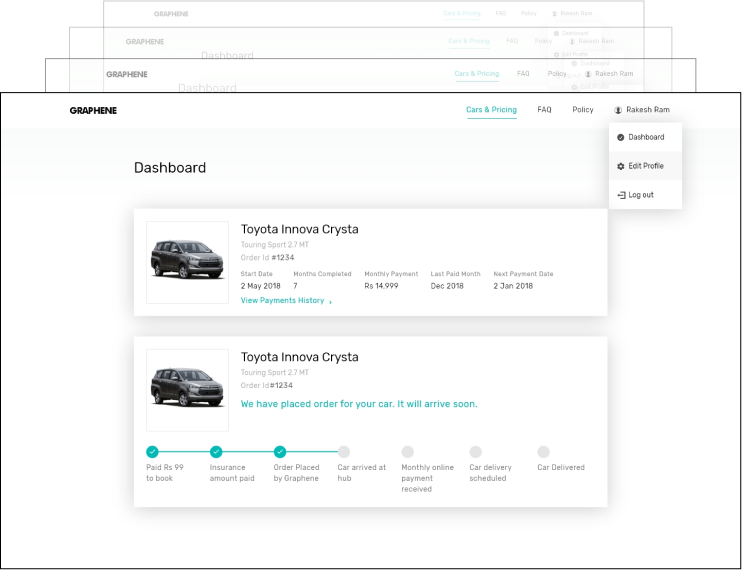This screenshot has width=742, height=570.
Task: Click 'Monthly online payment received' step circle
Action: coord(407,452)
